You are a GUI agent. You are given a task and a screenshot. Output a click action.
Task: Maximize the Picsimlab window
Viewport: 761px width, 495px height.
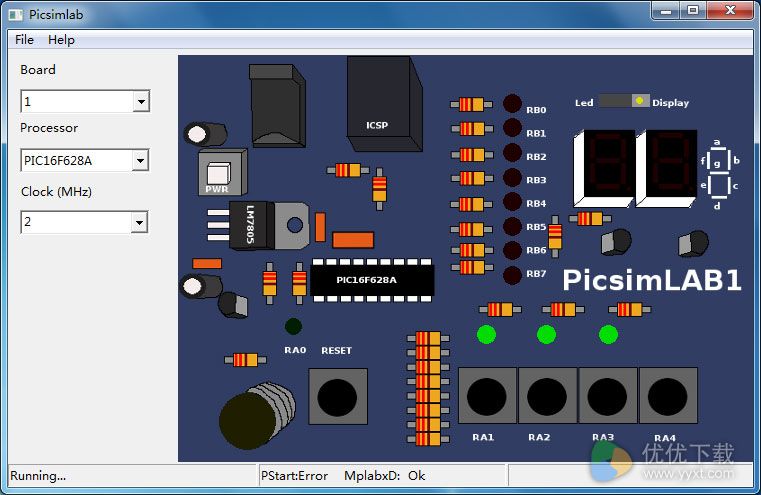[x=693, y=11]
